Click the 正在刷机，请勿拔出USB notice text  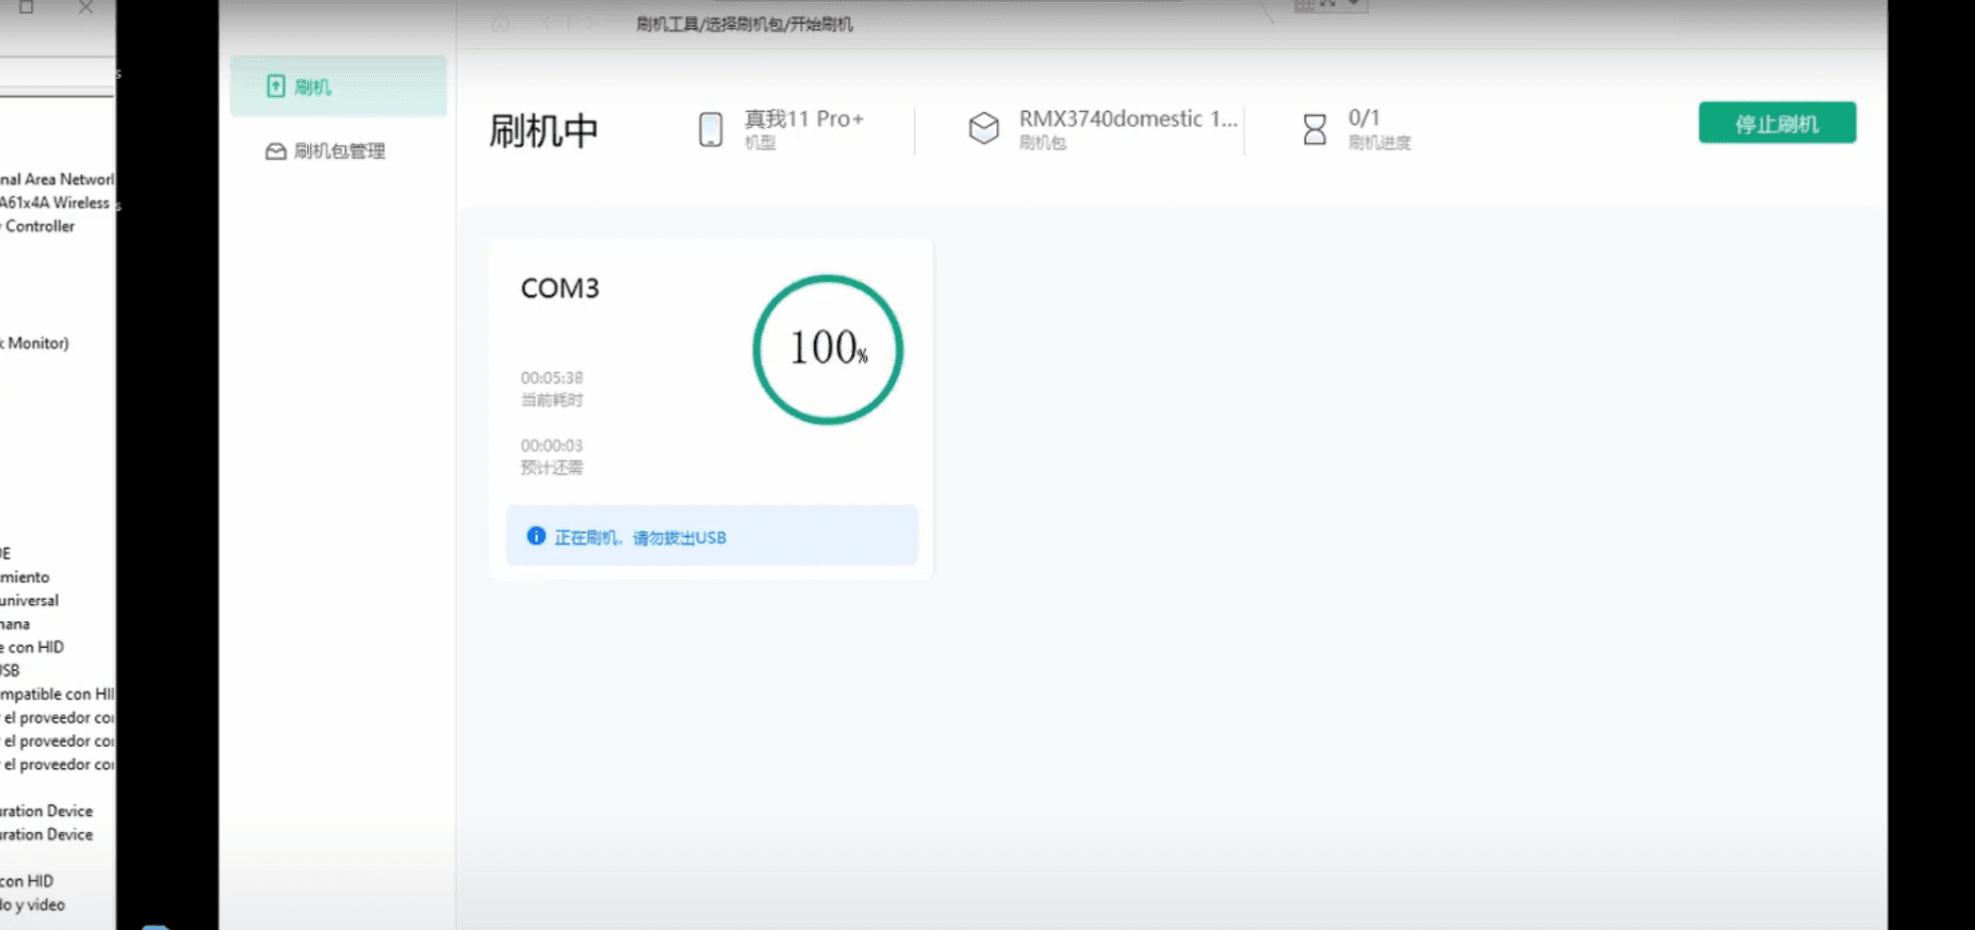click(x=640, y=538)
